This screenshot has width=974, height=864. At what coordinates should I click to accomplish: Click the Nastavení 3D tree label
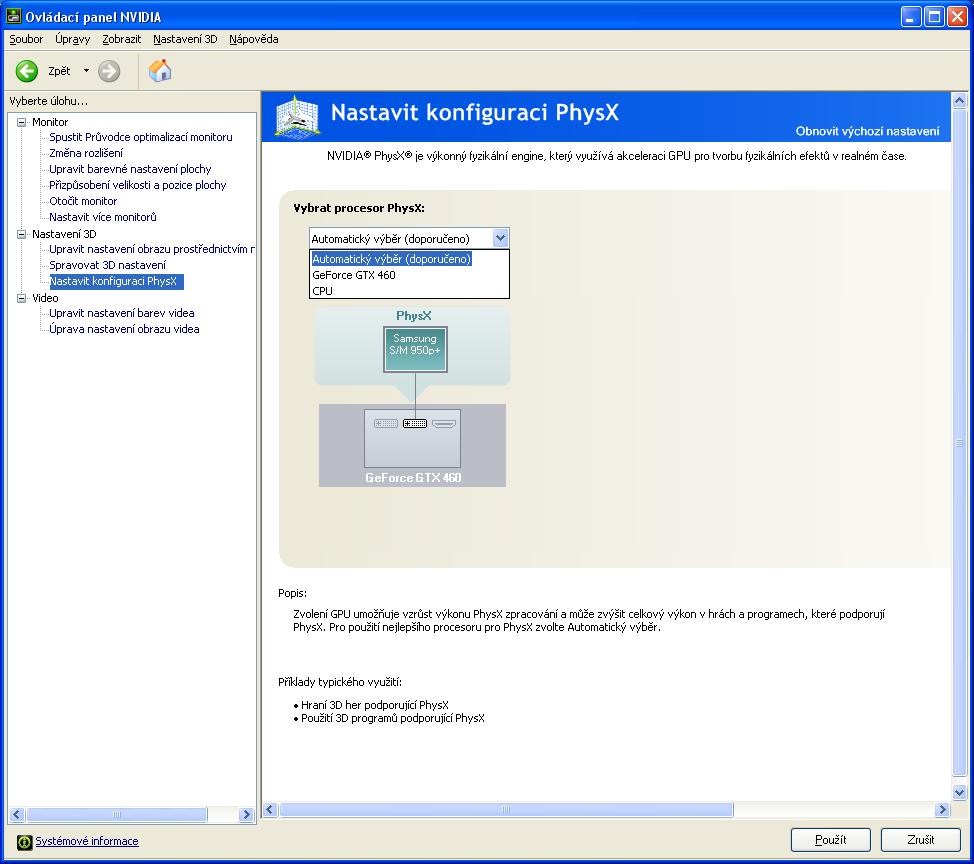(64, 234)
